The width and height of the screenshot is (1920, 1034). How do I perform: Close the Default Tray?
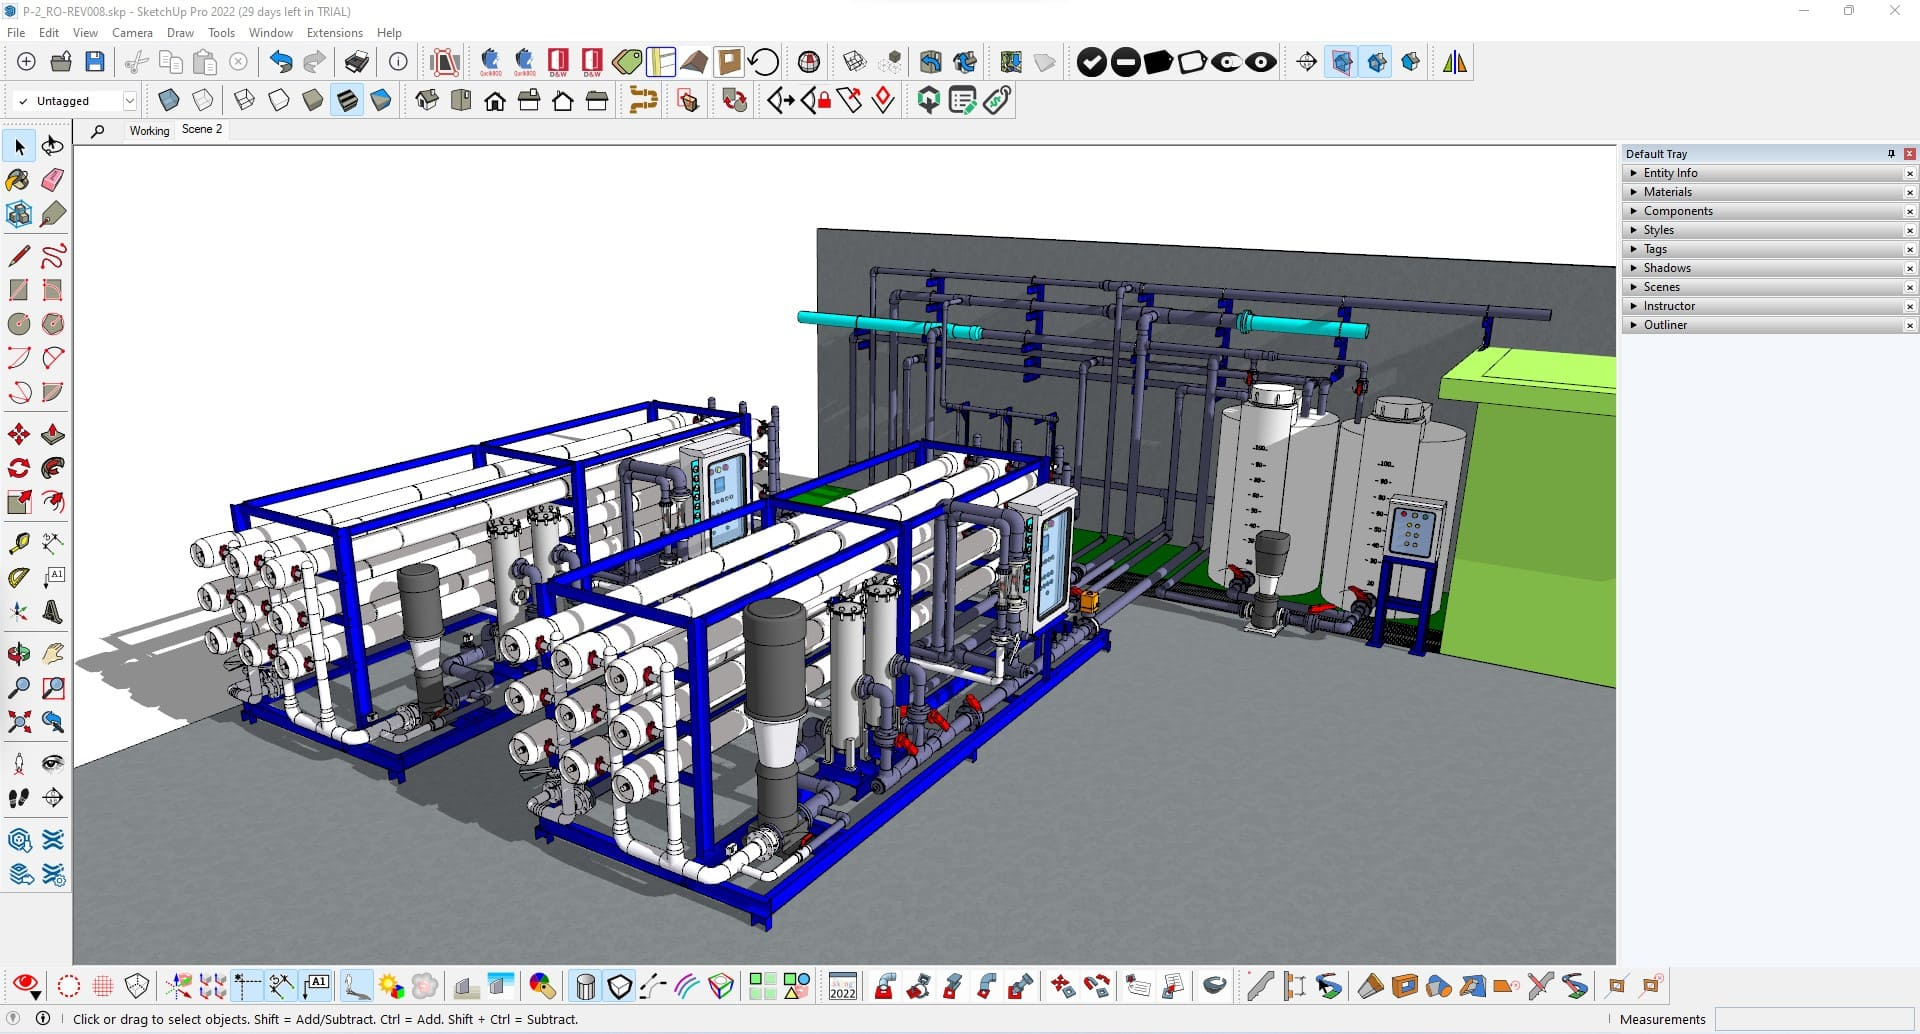(1910, 154)
